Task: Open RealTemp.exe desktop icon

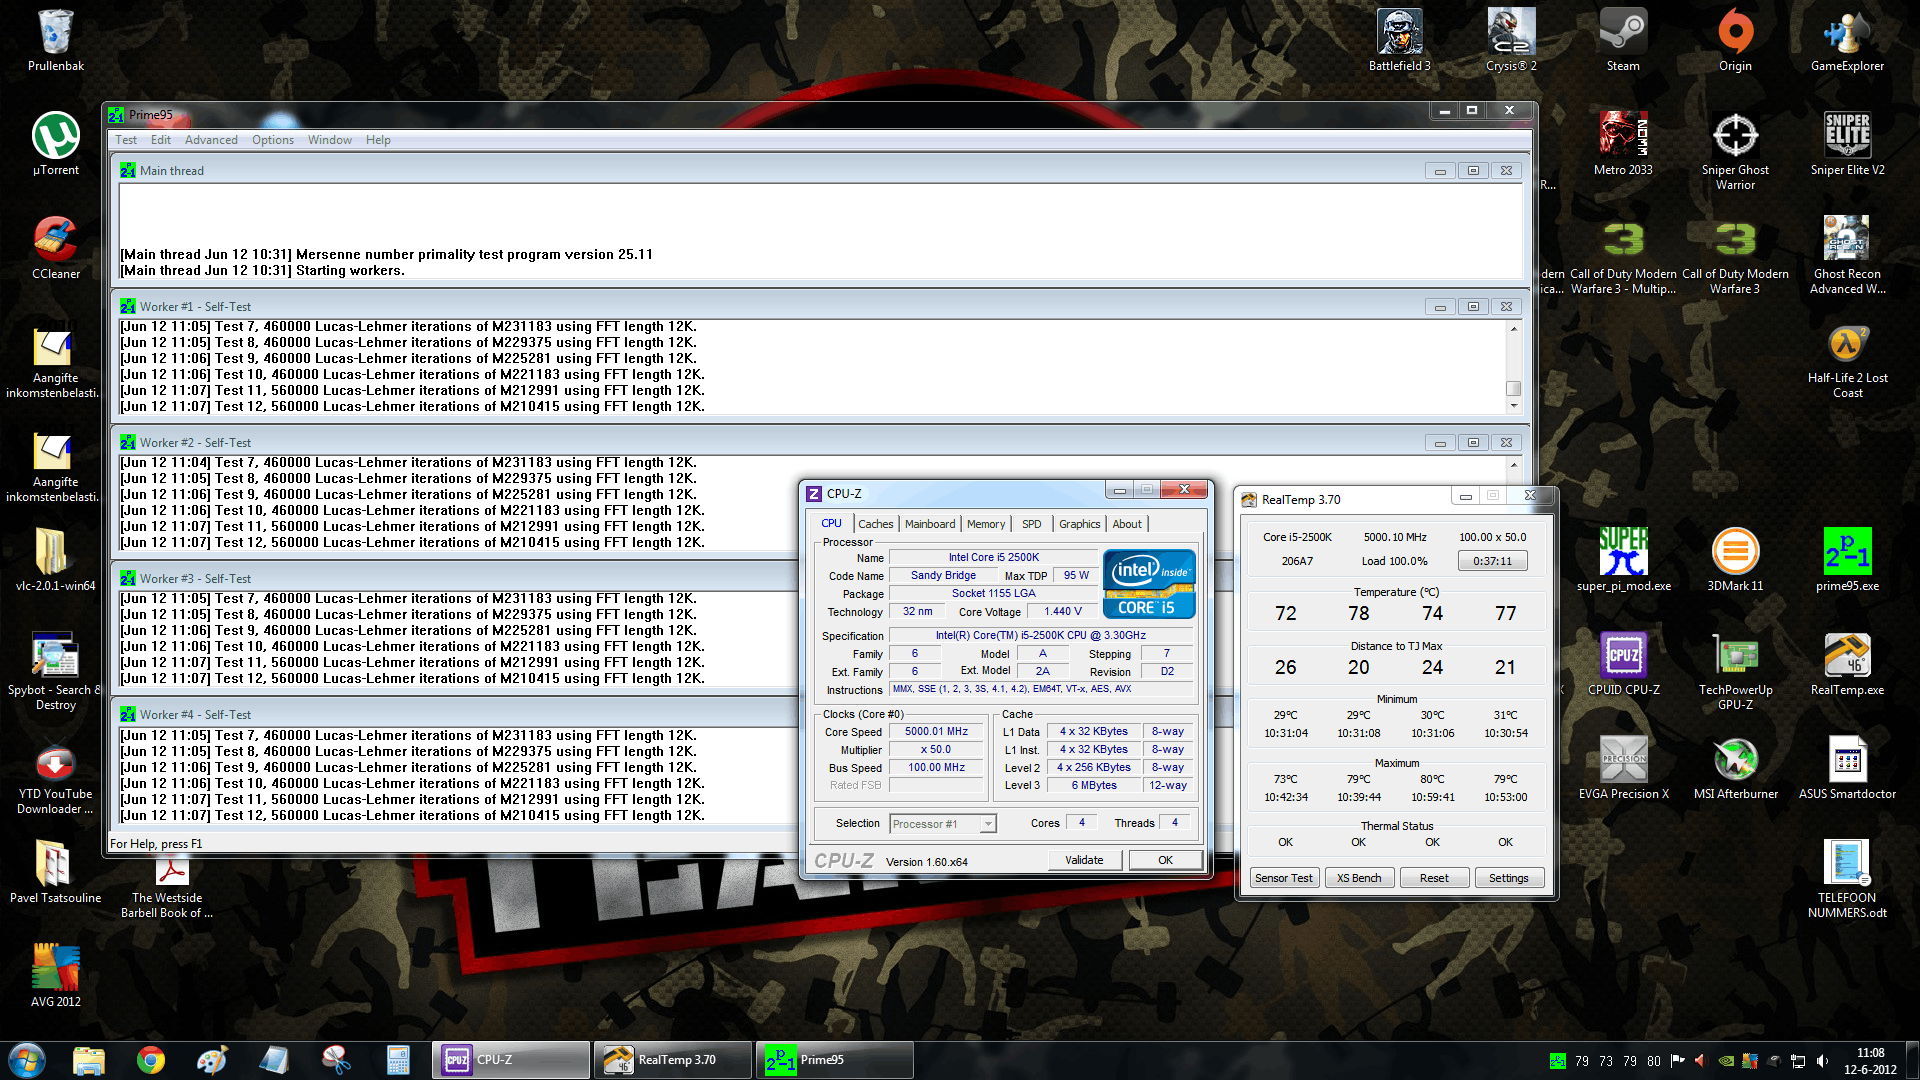Action: [x=1847, y=664]
